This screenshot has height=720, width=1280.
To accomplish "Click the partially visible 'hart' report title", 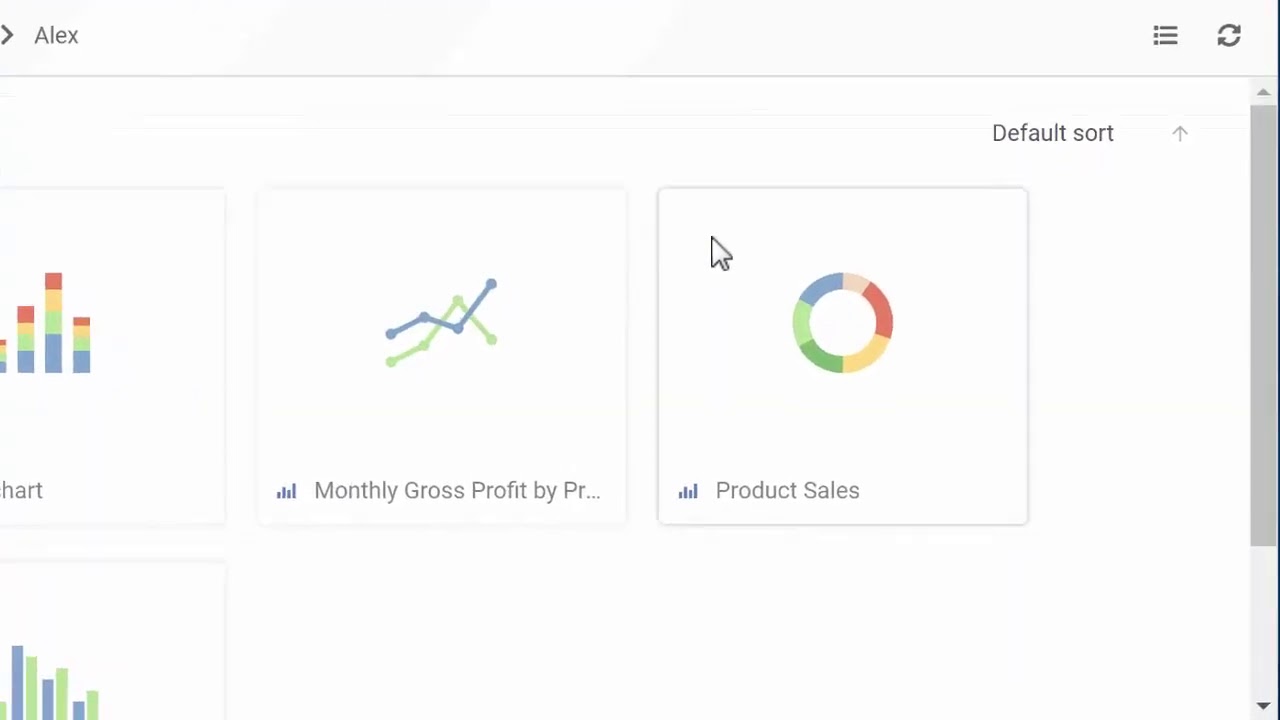I will tap(21, 491).
